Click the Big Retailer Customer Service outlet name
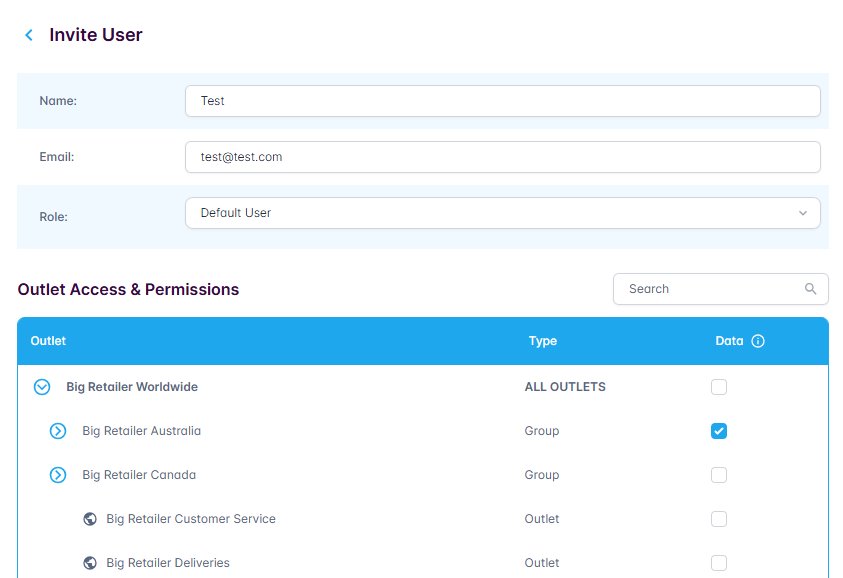Screen dimensions: 843x578 [x=191, y=519]
